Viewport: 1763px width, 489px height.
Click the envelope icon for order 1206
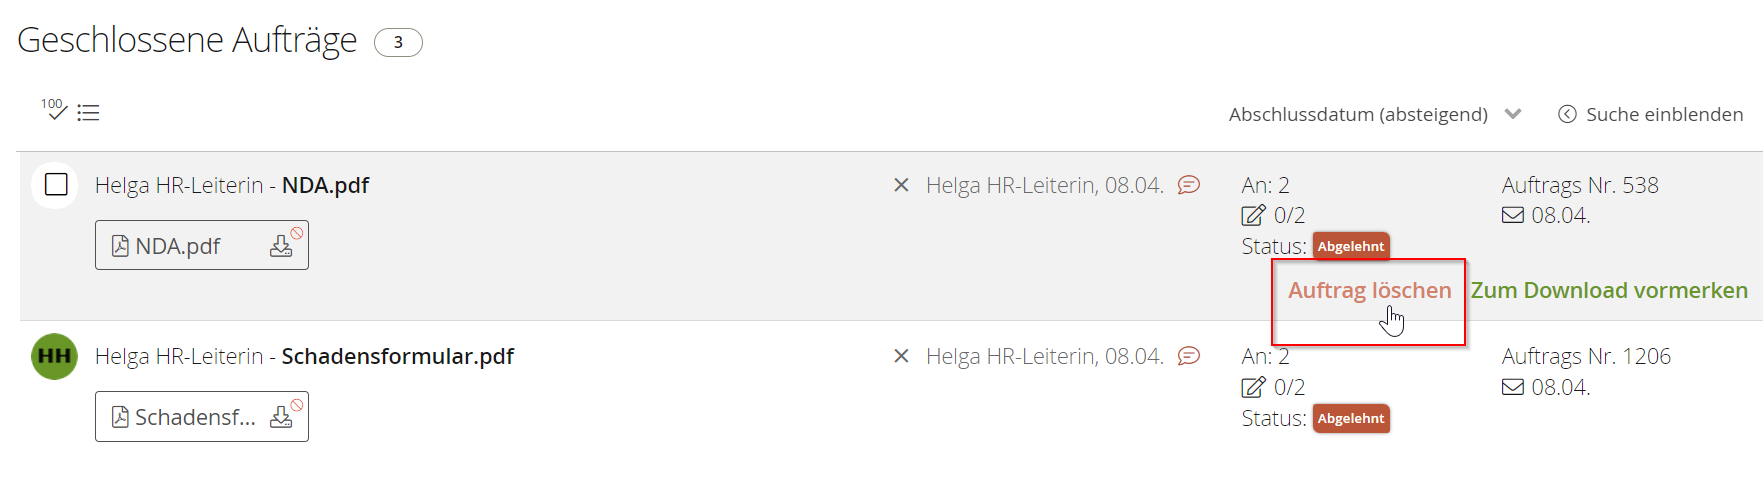tap(1513, 387)
